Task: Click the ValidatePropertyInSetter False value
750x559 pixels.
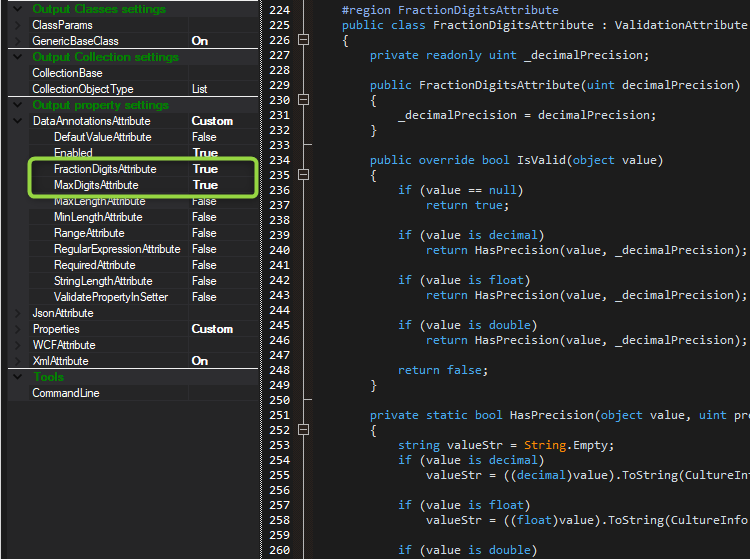Action: (x=204, y=297)
